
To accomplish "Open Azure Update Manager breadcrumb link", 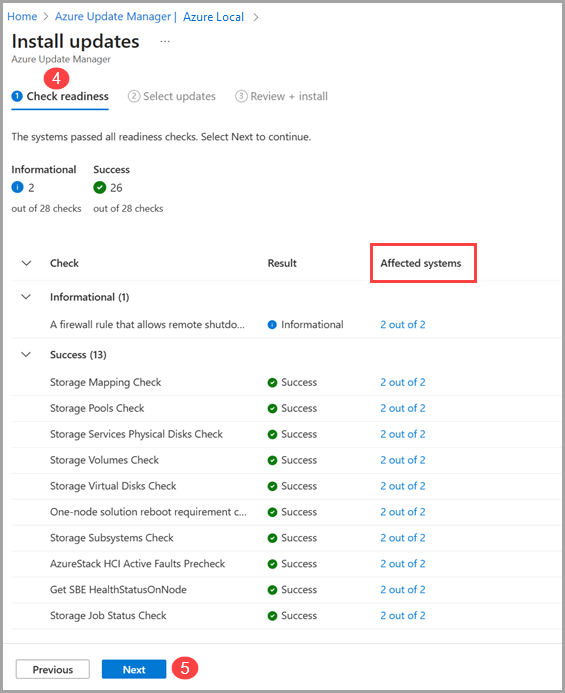I will [113, 17].
